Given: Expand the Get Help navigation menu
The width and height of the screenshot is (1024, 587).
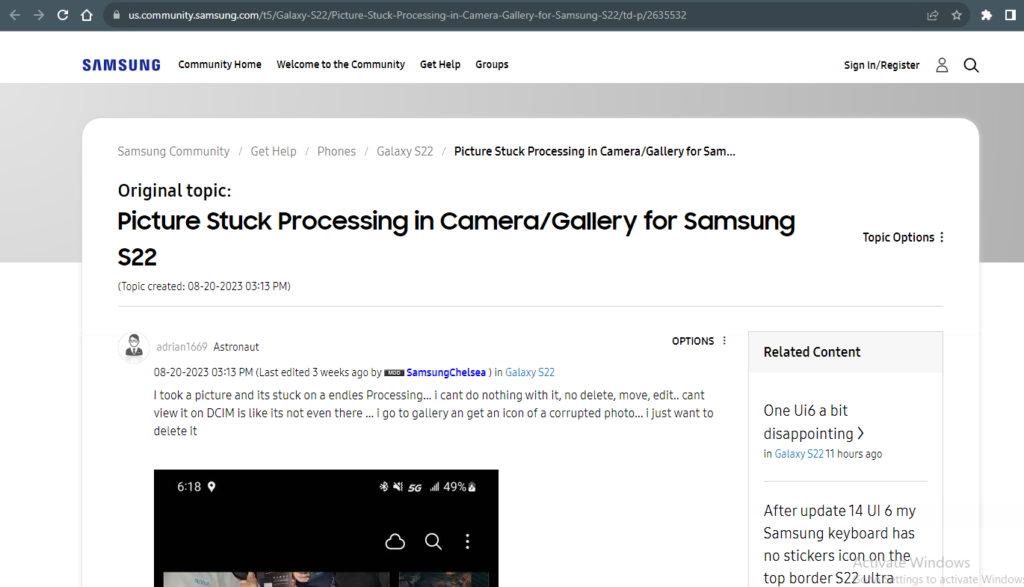Looking at the screenshot, I should pos(440,65).
